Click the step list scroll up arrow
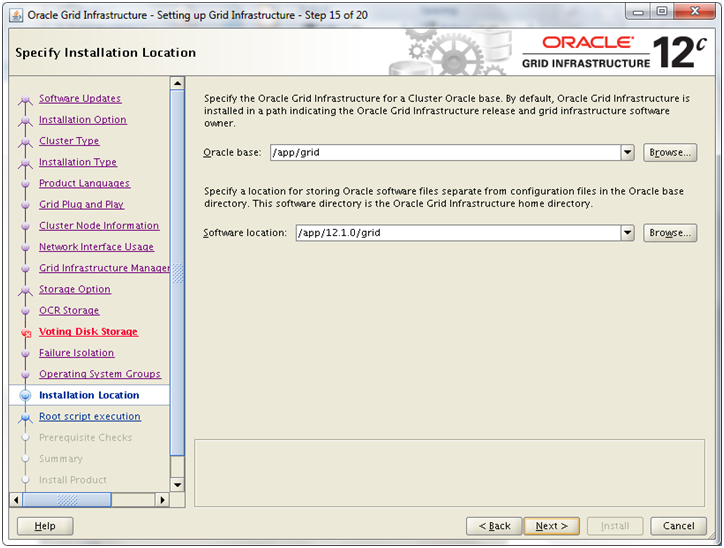 tap(177, 83)
